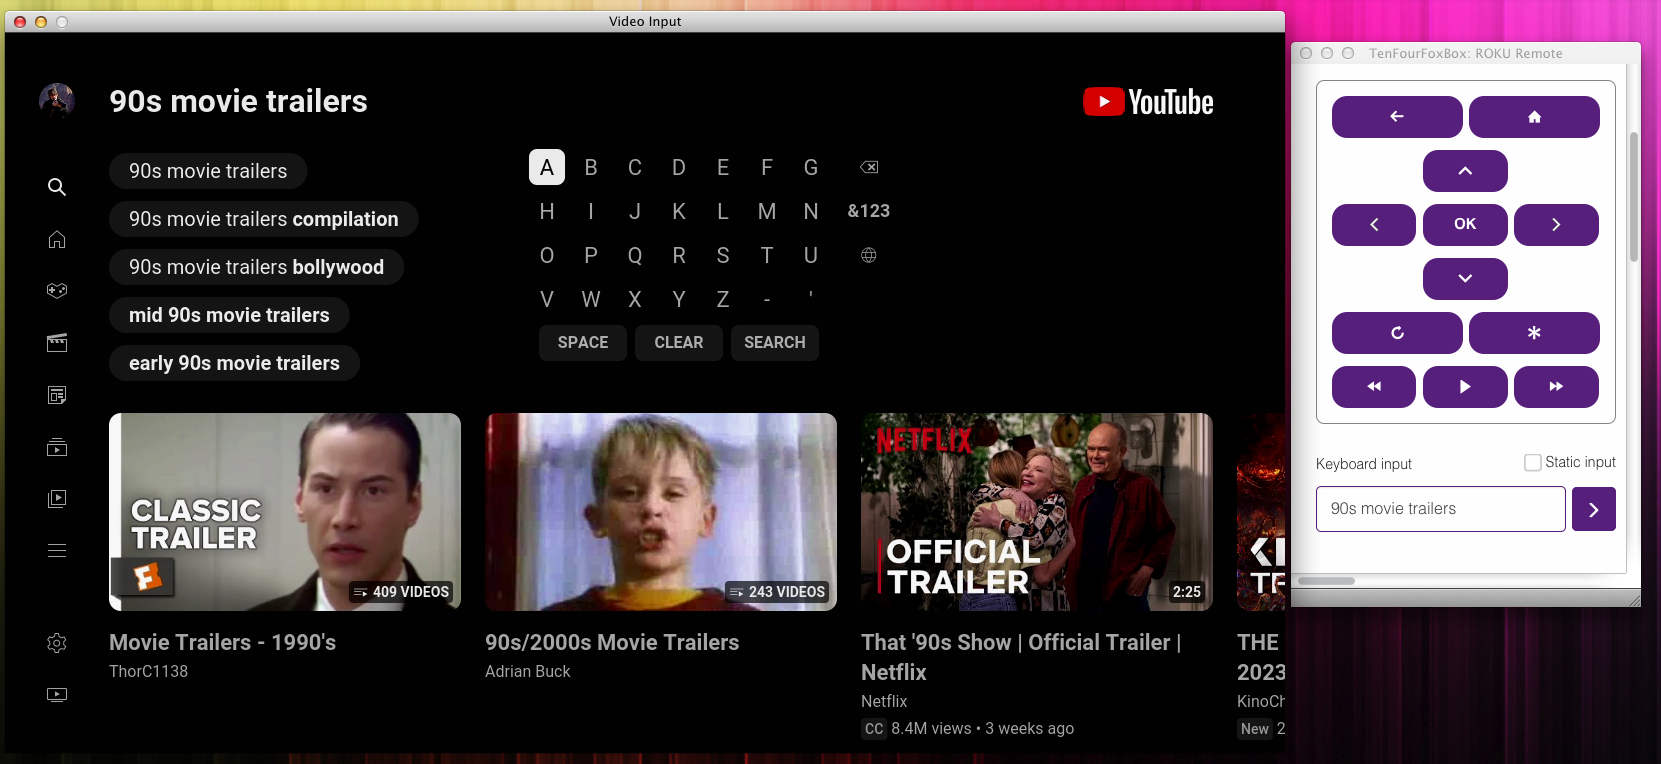Click the ROKU Remote vertical scrollbar
The image size is (1661, 764).
click(1634, 196)
